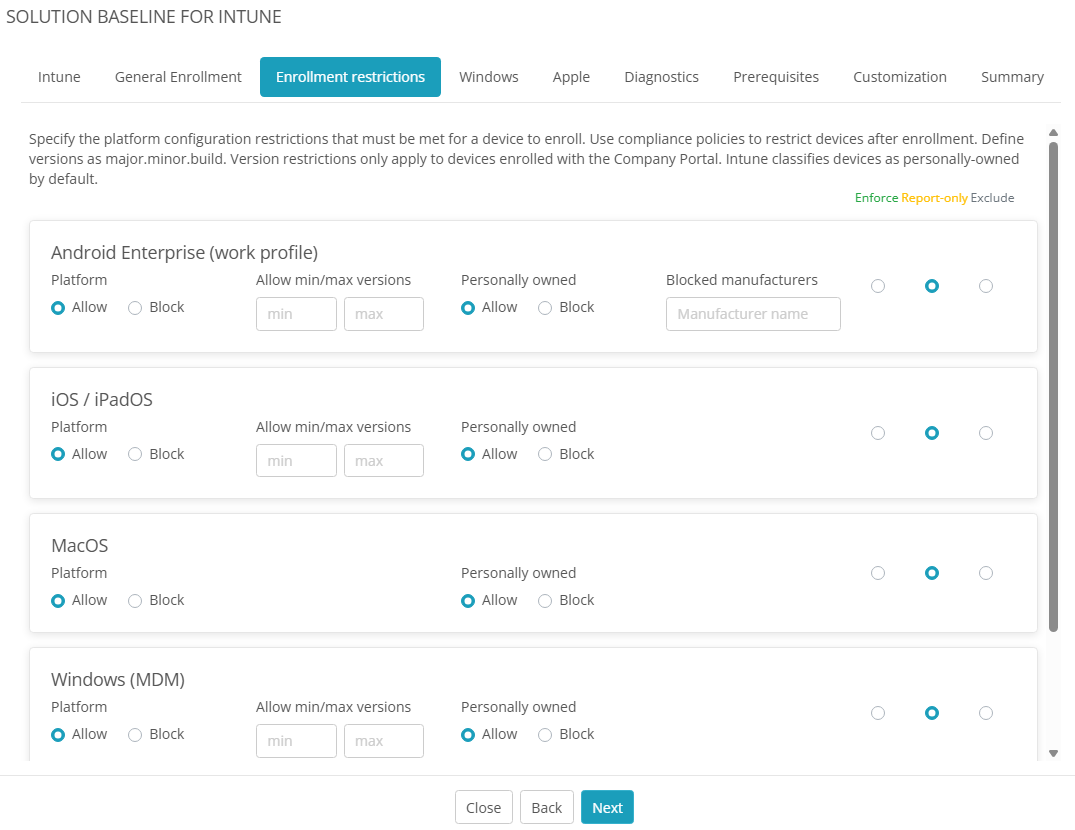1075x830 pixels.
Task: Choose Exclude mode for MacOS
Action: (x=986, y=573)
